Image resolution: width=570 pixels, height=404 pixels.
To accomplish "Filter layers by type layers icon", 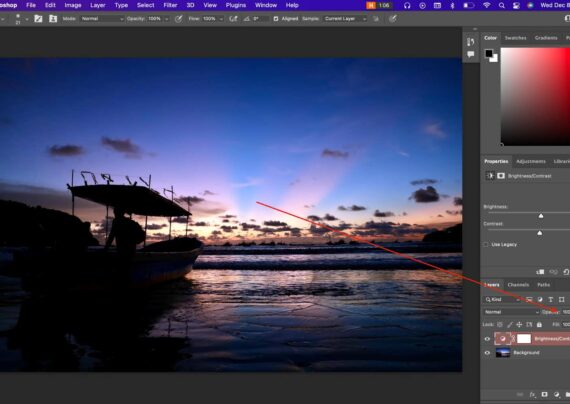I will [551, 299].
